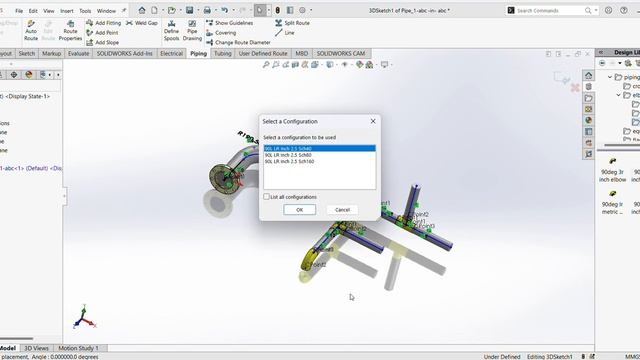Open Pipe Drawing tool
Viewport: 640px width, 360px height.
(192, 31)
